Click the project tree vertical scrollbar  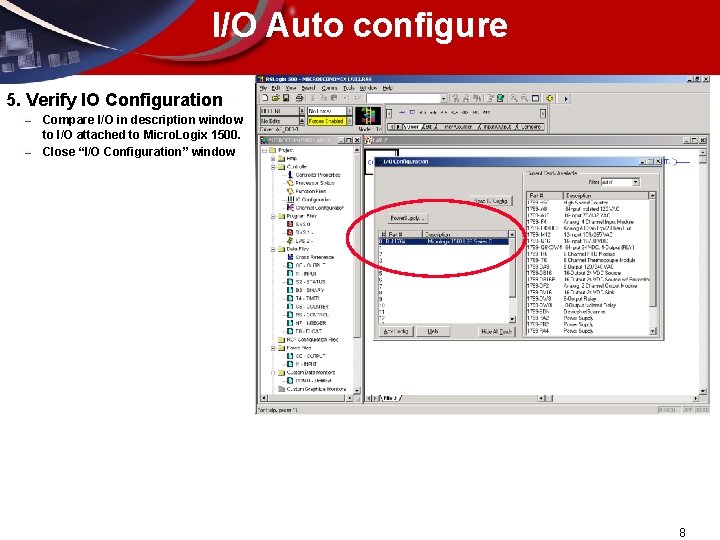point(357,271)
